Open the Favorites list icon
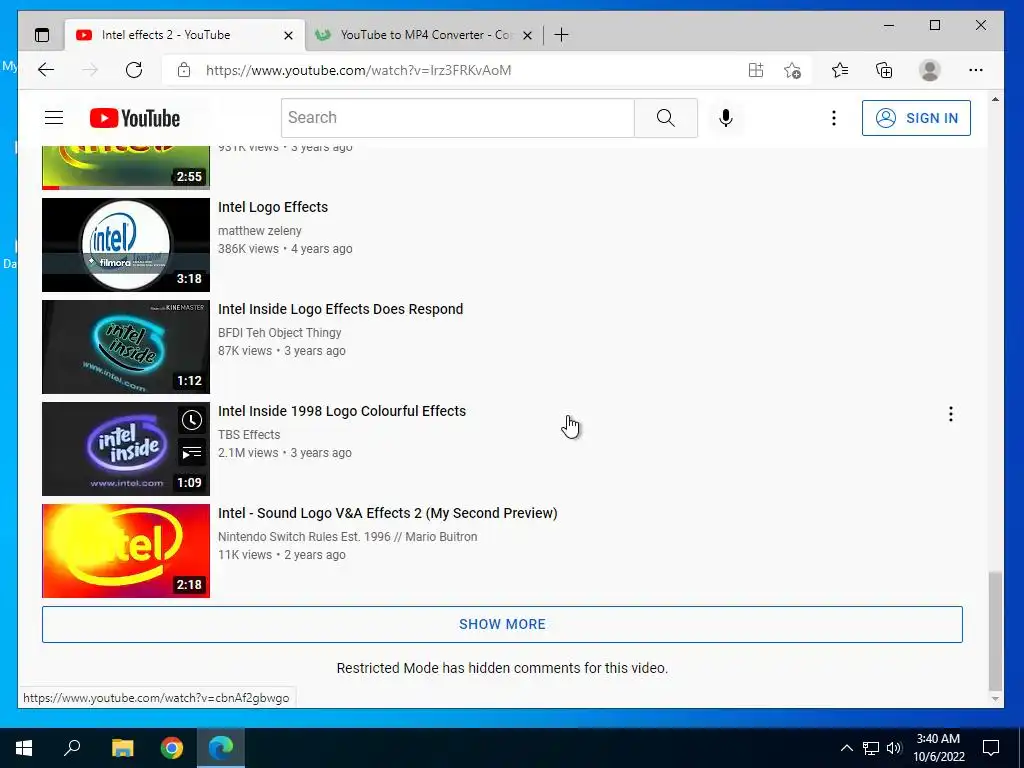Viewport: 1024px width, 768px height. click(x=840, y=70)
